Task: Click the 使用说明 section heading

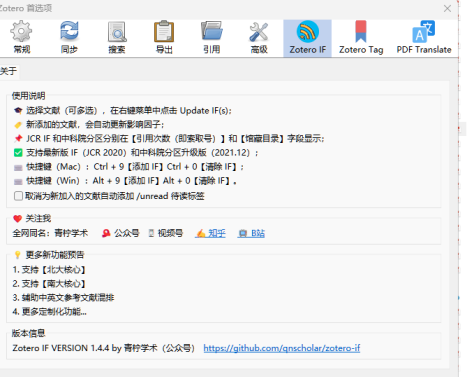Action: pos(28,96)
